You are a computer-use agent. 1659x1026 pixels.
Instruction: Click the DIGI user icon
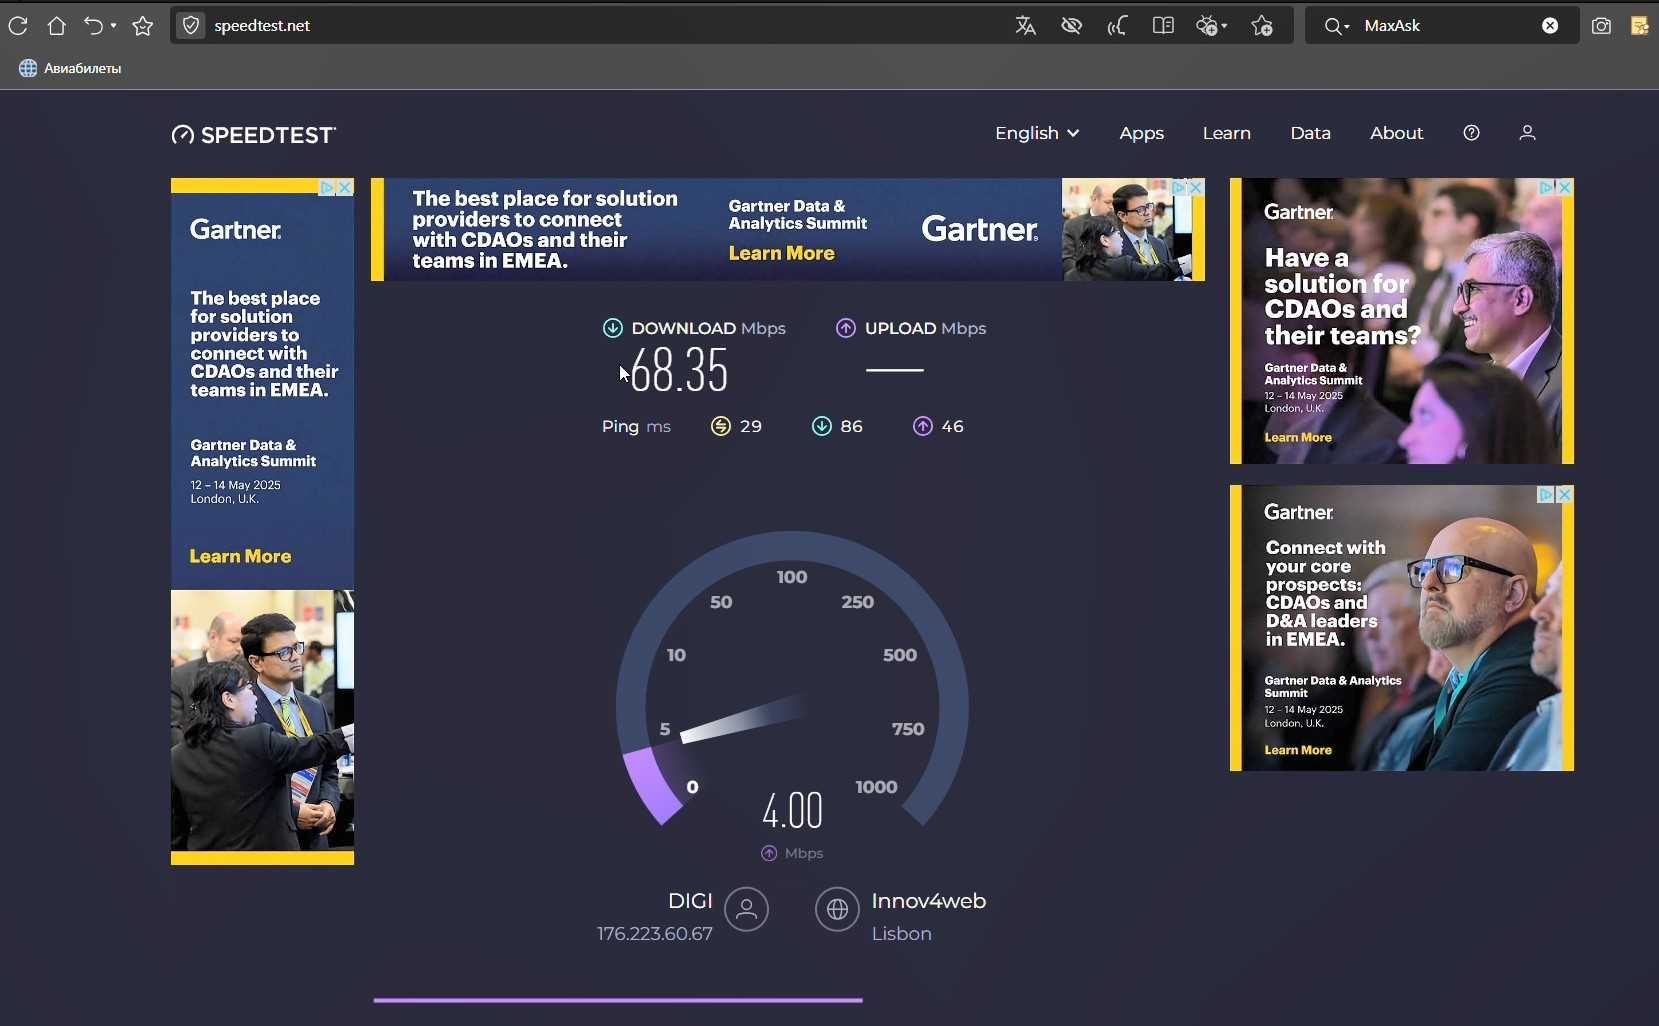point(746,909)
